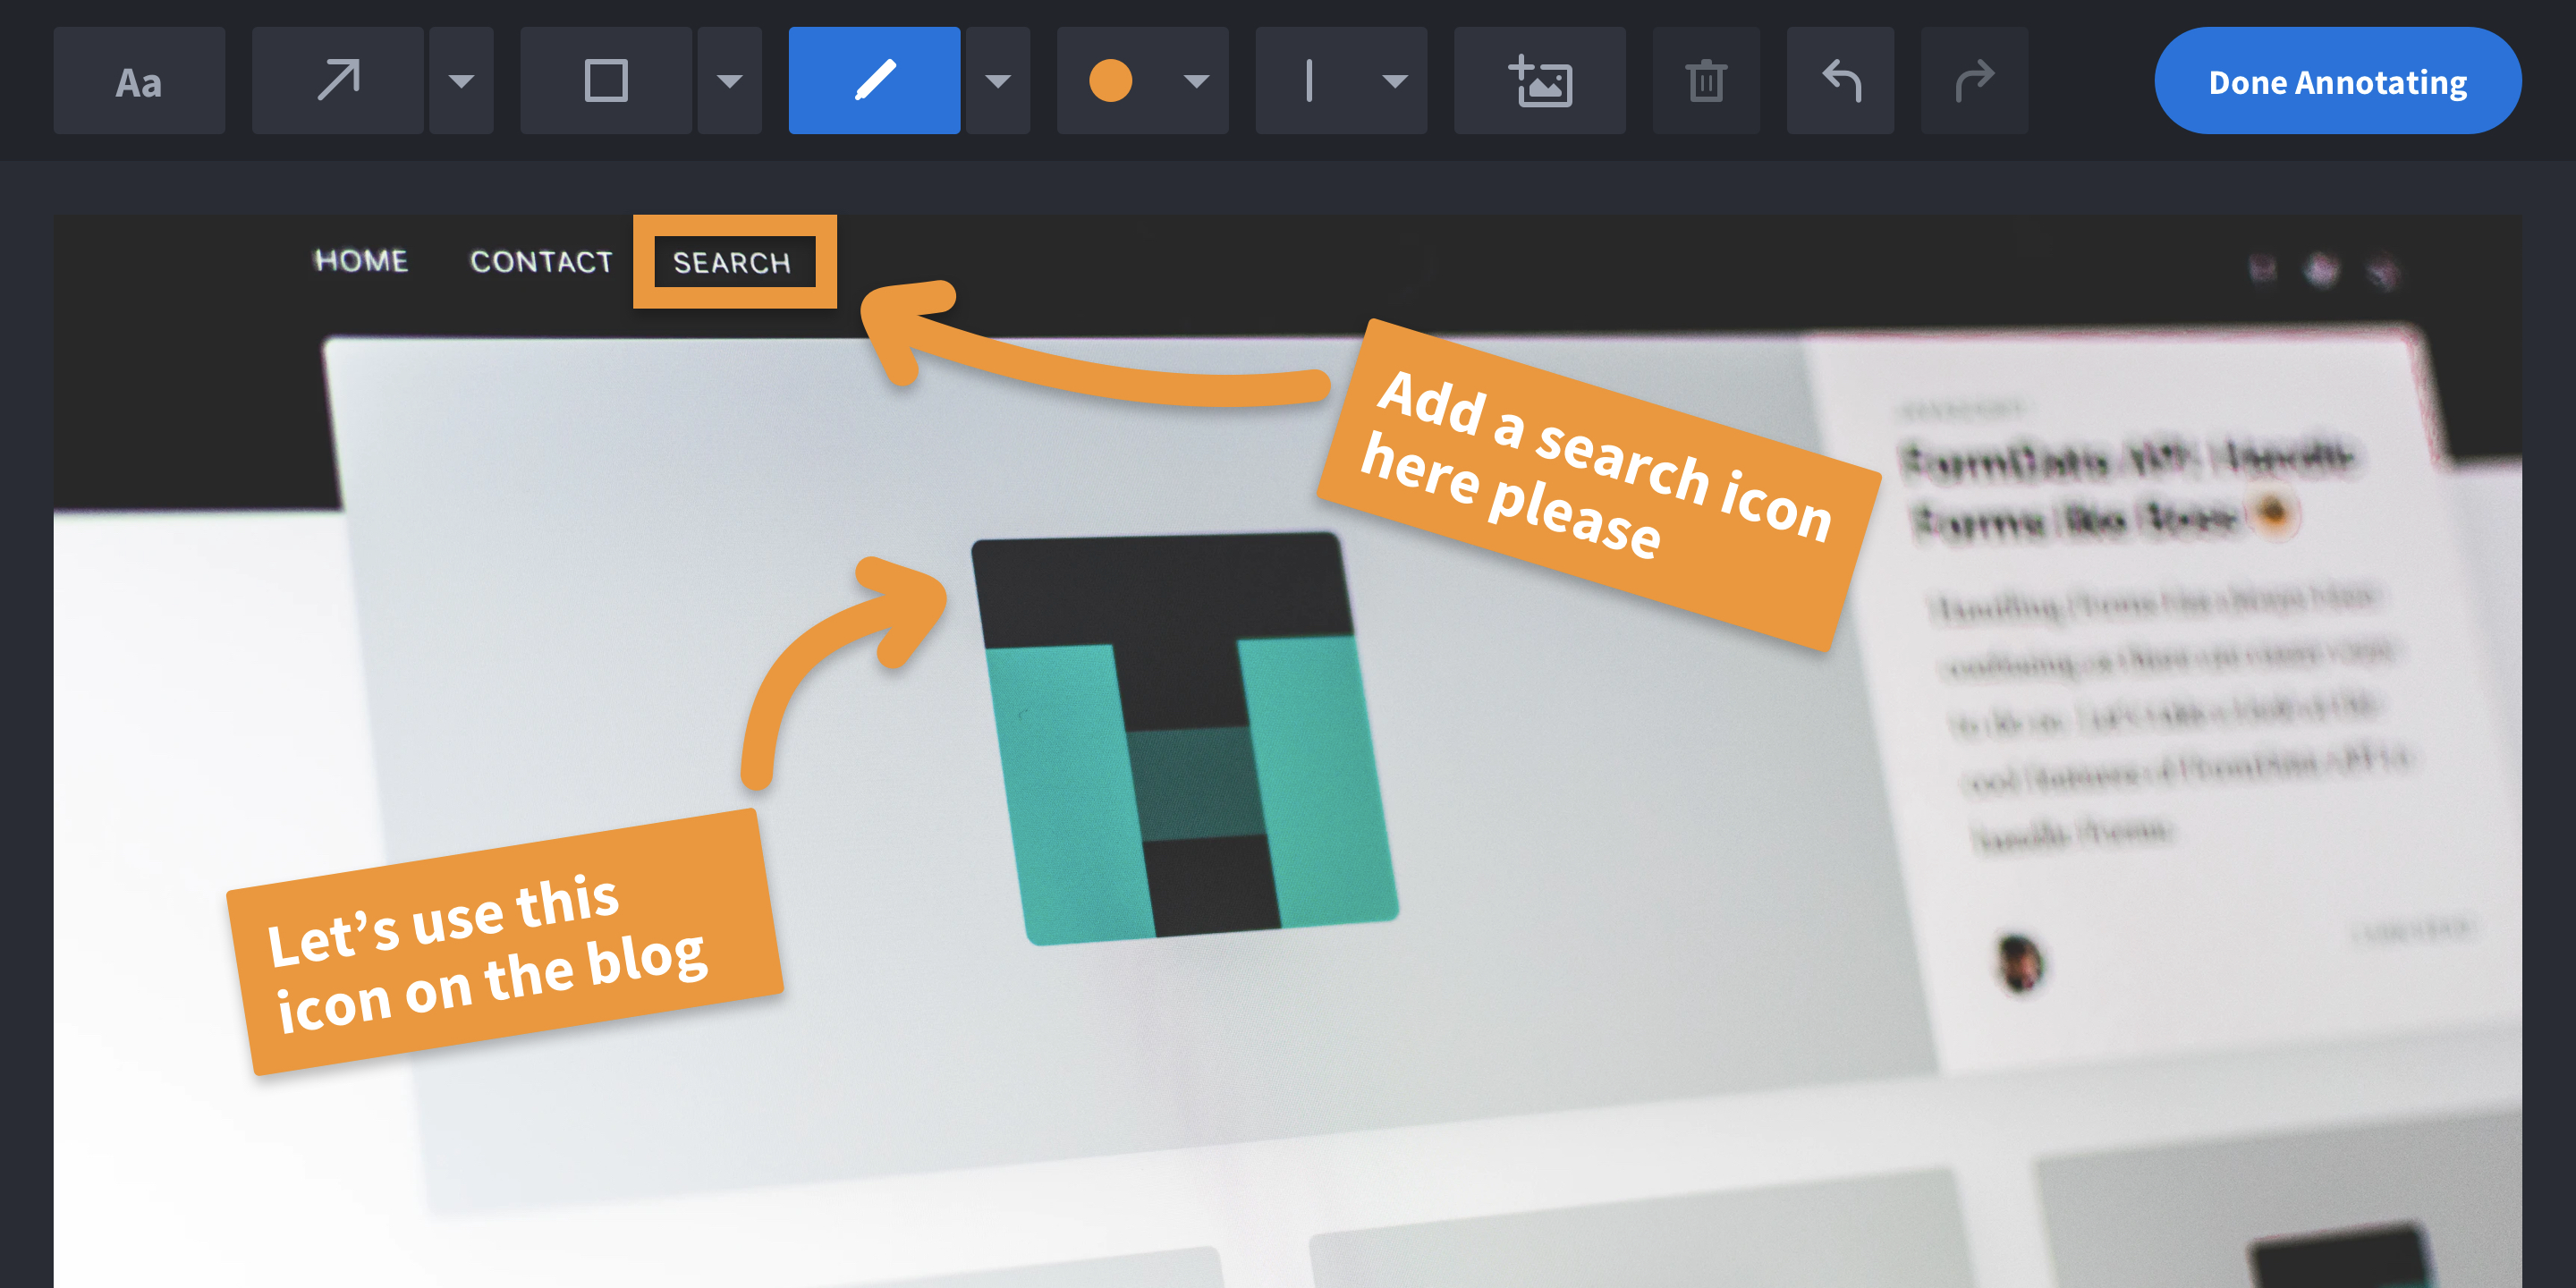Choose the line thickness control

point(1309,81)
